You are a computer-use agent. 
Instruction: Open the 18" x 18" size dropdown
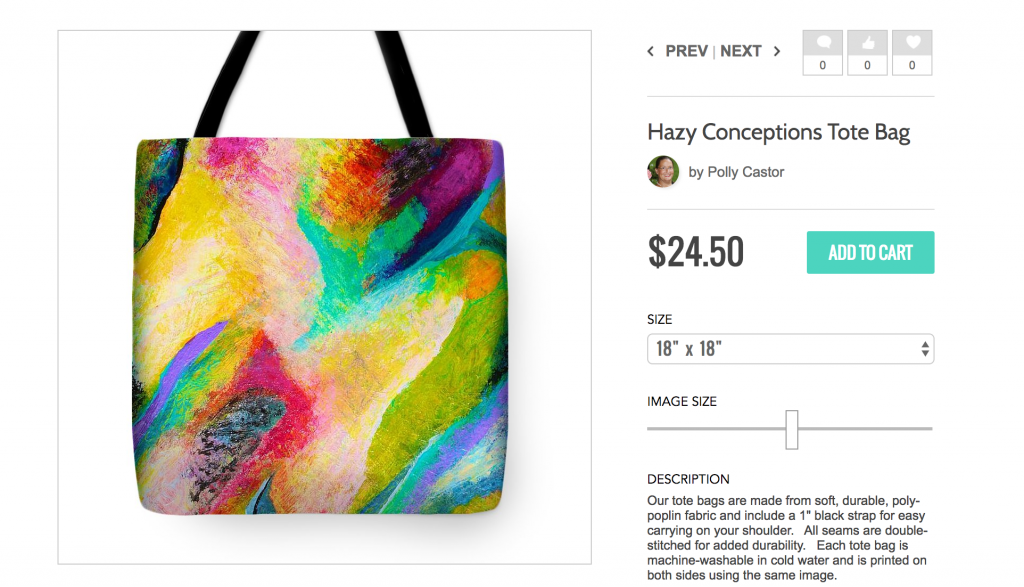click(x=790, y=349)
